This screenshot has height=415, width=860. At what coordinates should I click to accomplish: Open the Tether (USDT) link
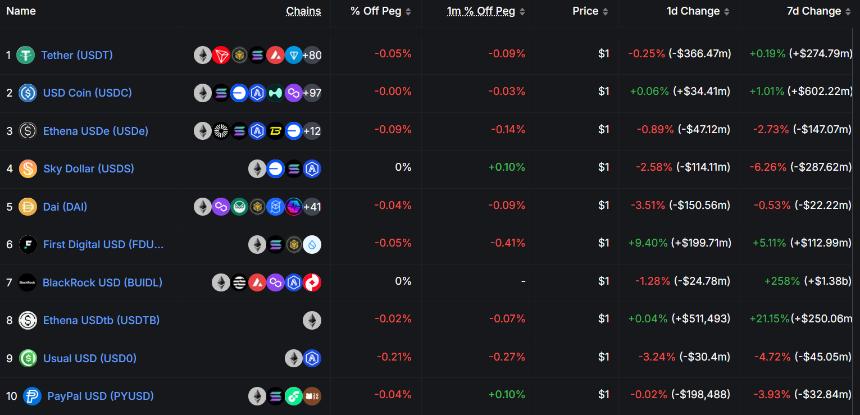(x=77, y=55)
